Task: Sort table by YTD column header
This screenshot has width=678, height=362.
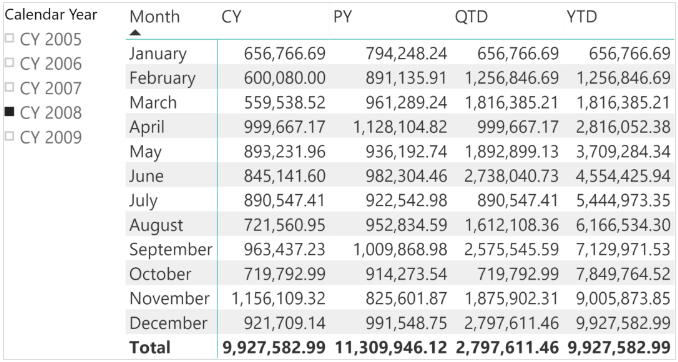Action: click(x=582, y=17)
